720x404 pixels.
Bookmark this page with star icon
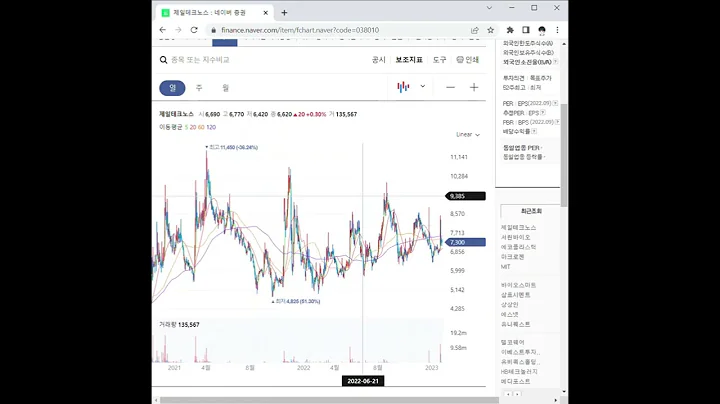point(490,30)
